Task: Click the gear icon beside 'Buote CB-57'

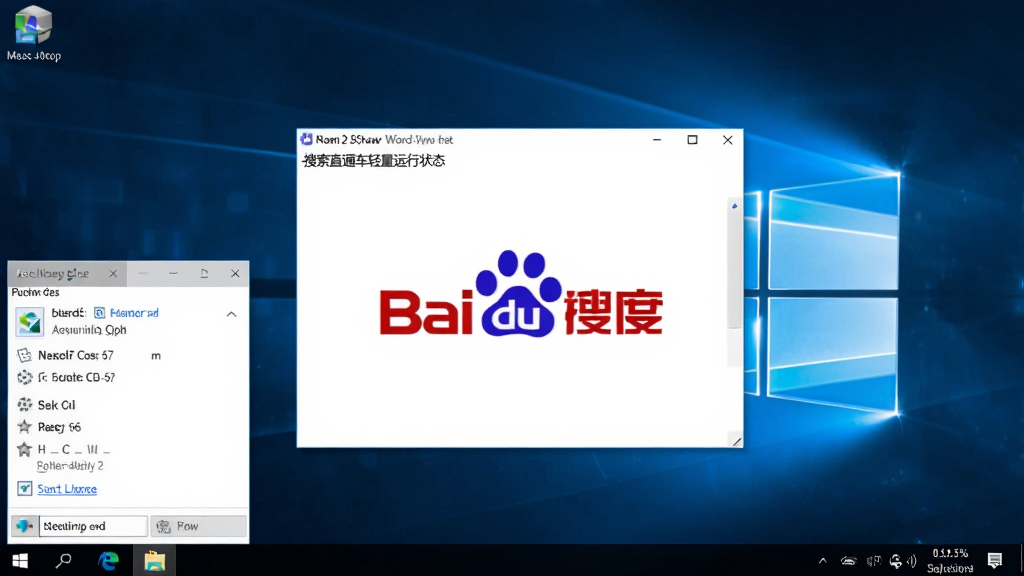Action: point(24,377)
